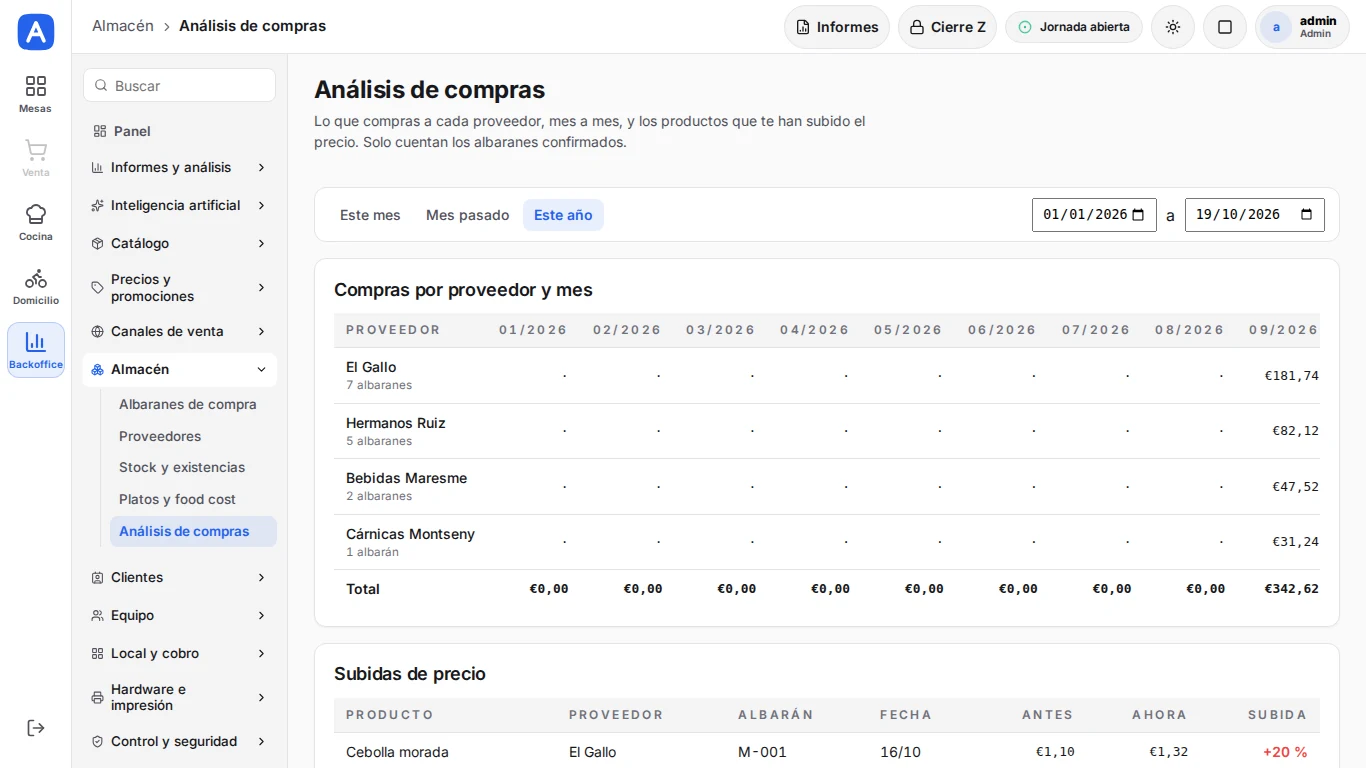Expand Inteligencia artificial section
Screen dimensions: 1366x768
(x=180, y=206)
